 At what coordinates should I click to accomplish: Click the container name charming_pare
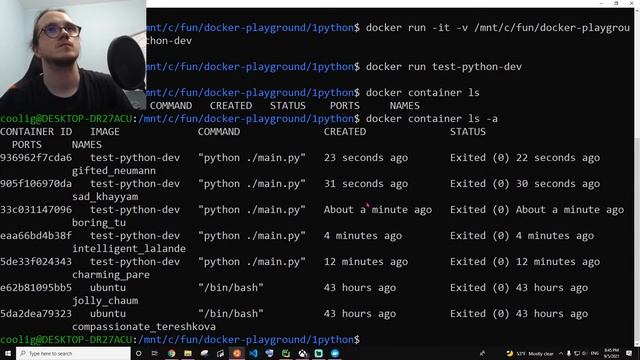[111, 275]
